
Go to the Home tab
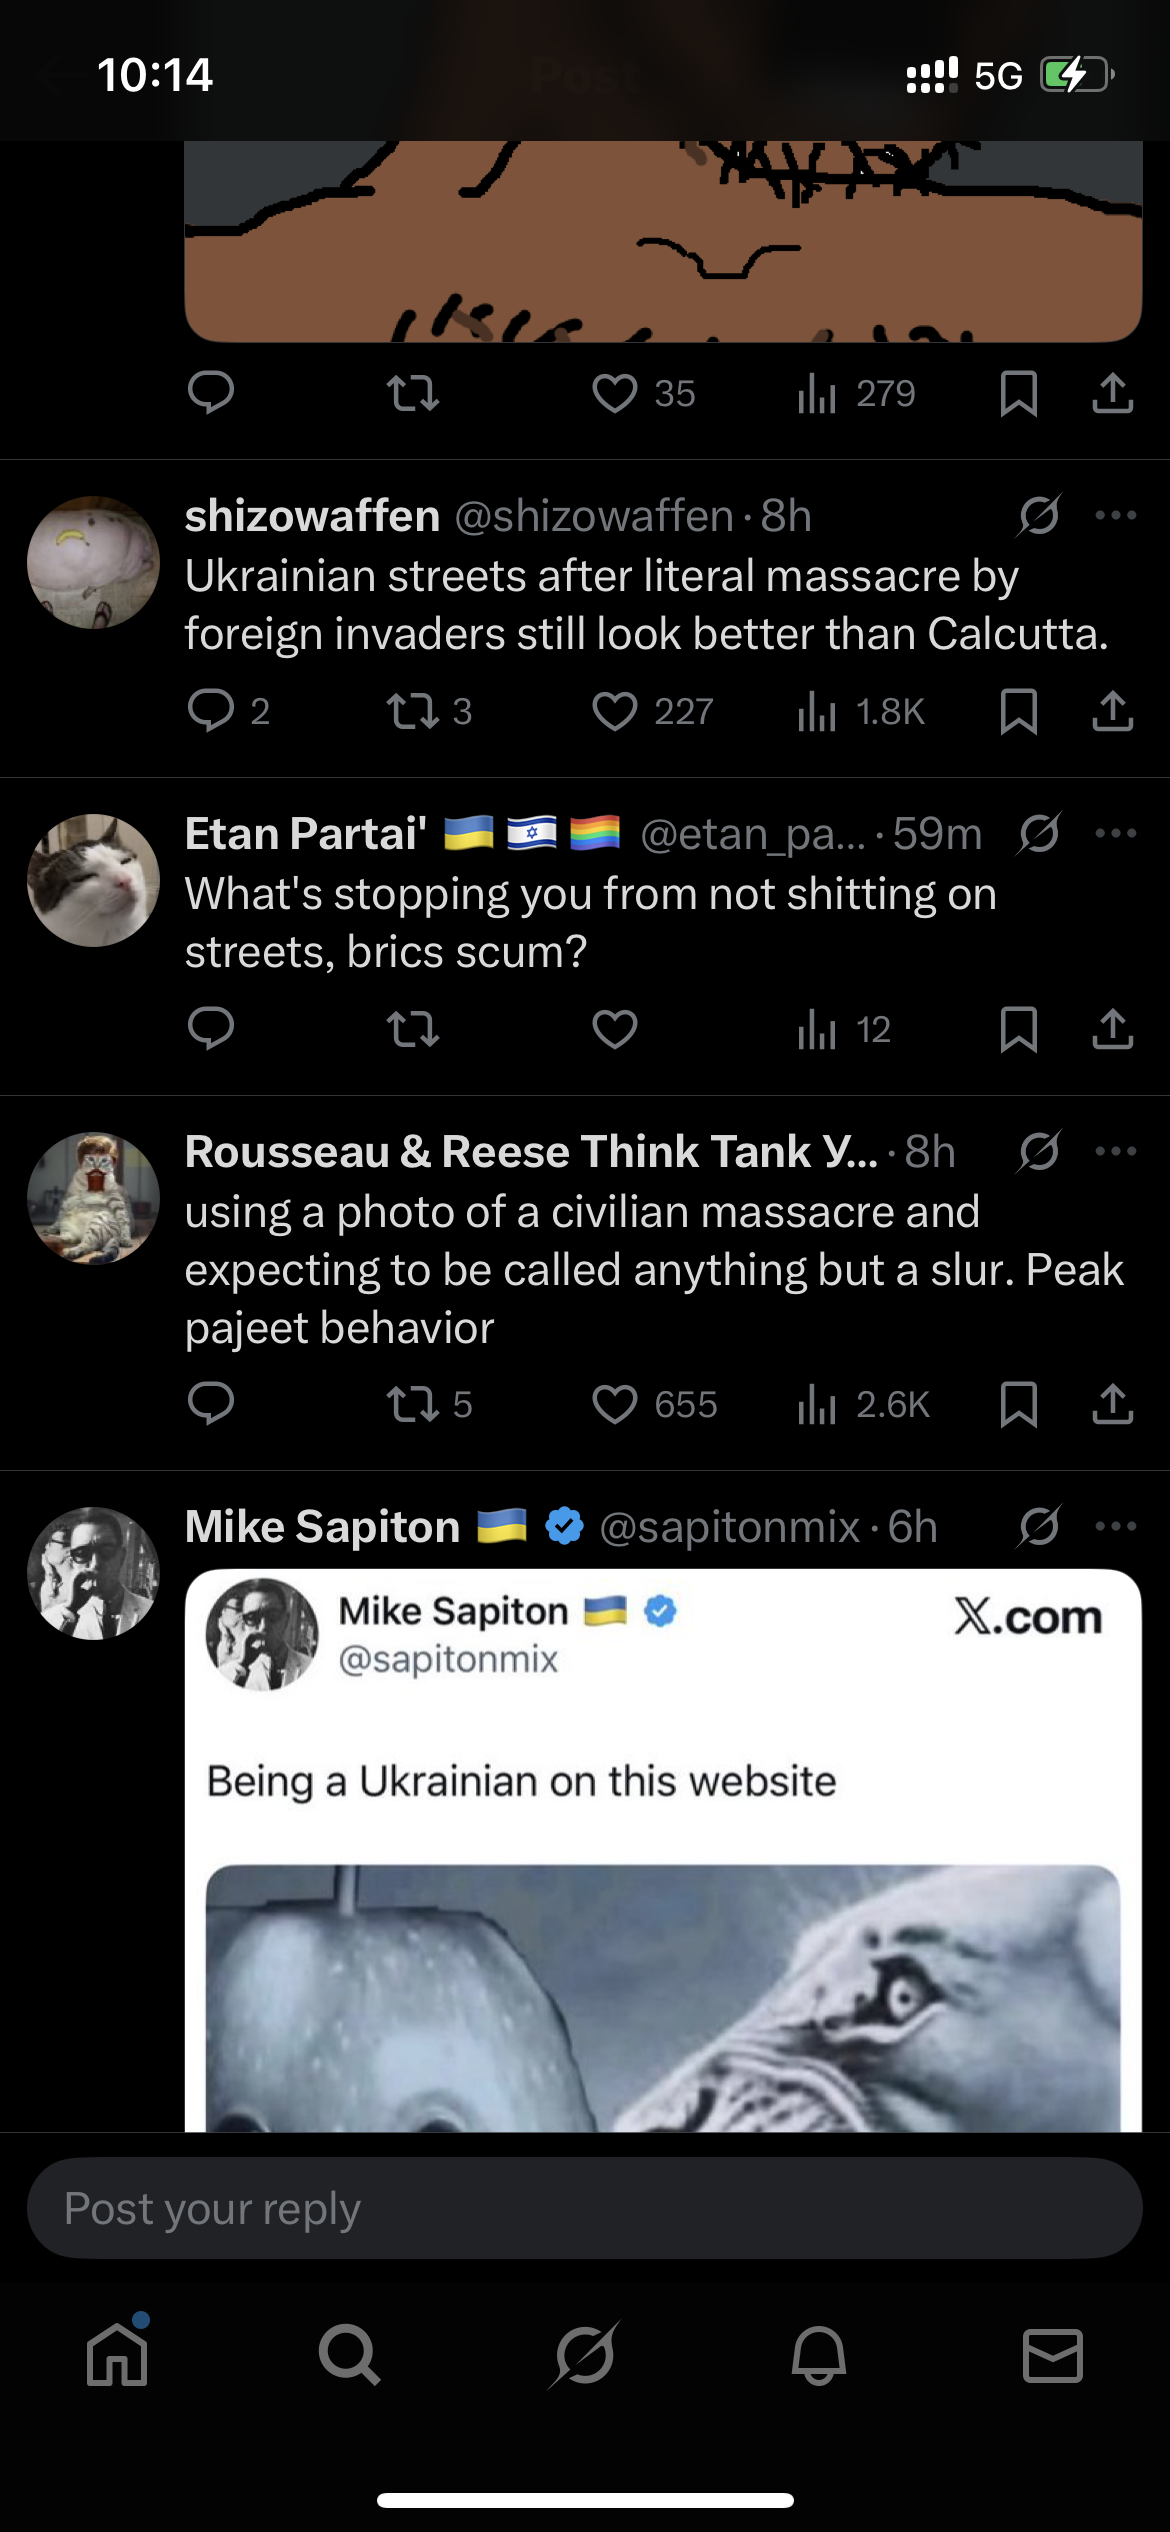117,2355
